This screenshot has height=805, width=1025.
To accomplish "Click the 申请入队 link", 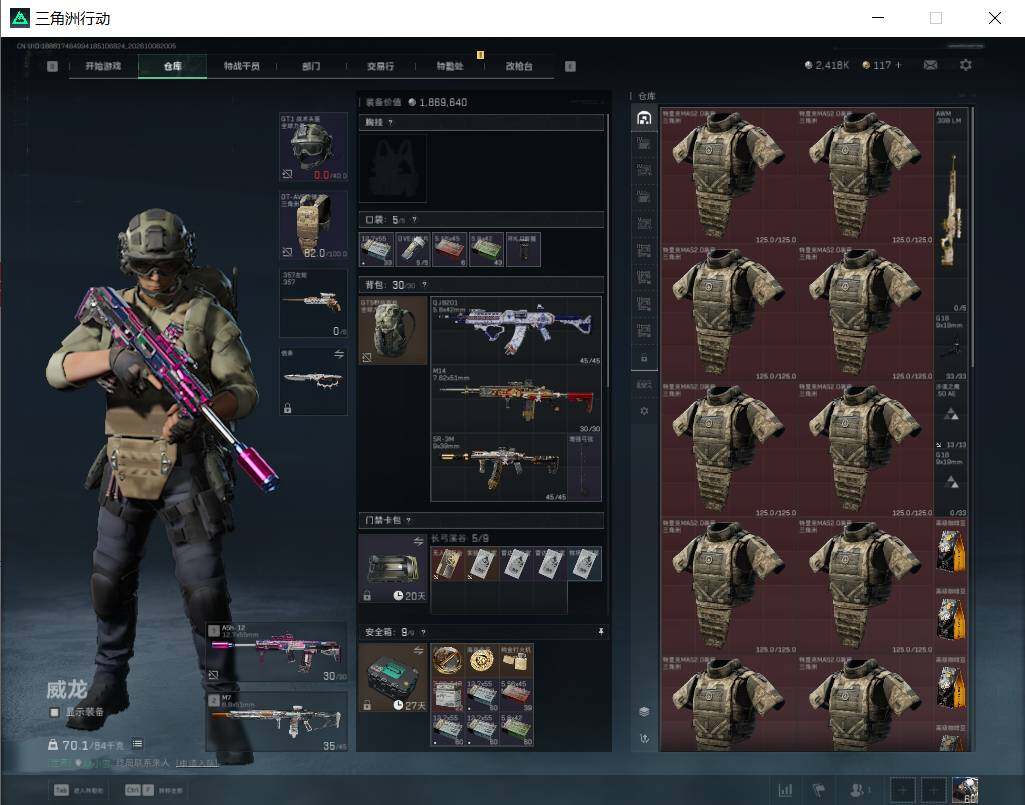I will pos(197,762).
